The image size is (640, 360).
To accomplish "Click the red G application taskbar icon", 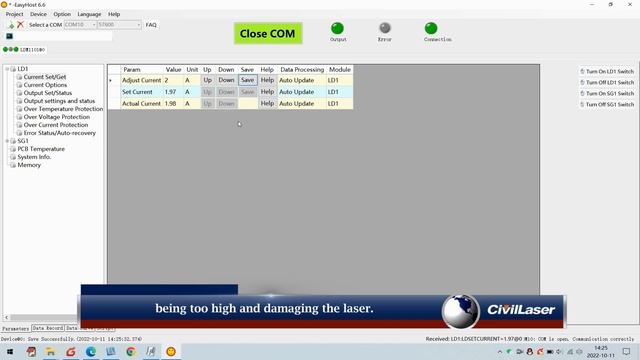I will (71, 351).
